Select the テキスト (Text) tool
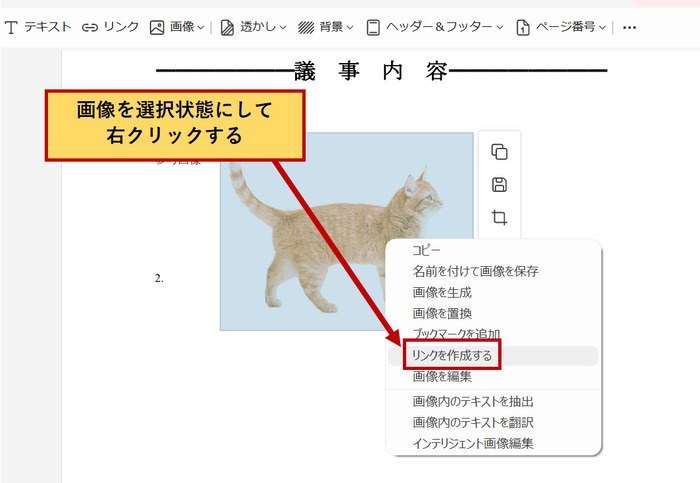This screenshot has width=700, height=483. [38, 27]
